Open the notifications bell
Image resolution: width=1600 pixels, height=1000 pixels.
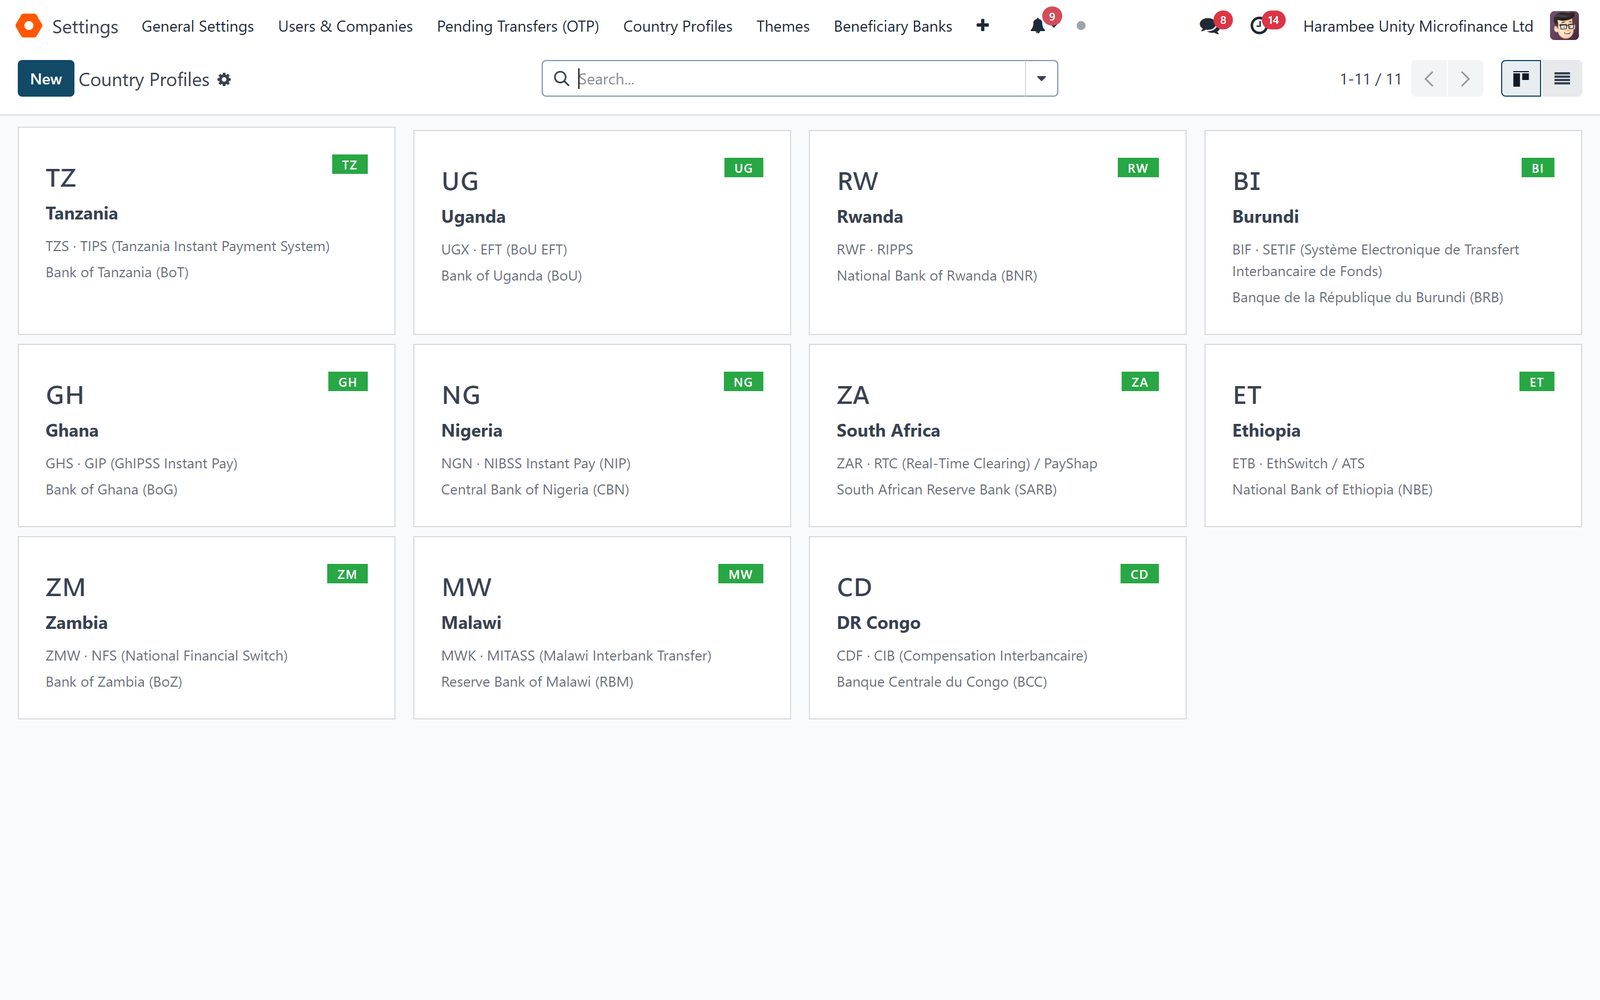(x=1038, y=26)
